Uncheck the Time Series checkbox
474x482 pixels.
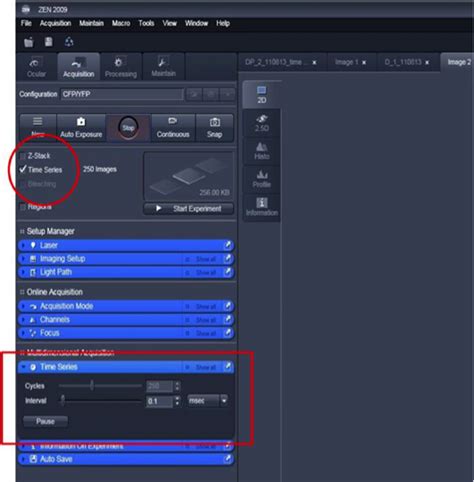pos(23,169)
